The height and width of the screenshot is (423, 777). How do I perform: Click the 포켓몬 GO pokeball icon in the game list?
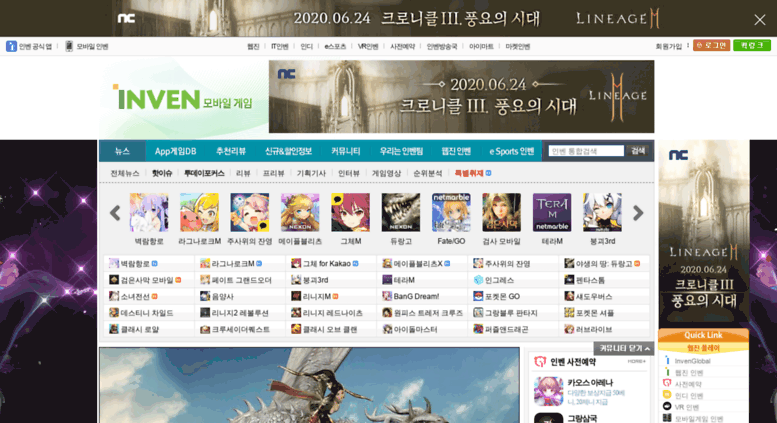tap(478, 296)
